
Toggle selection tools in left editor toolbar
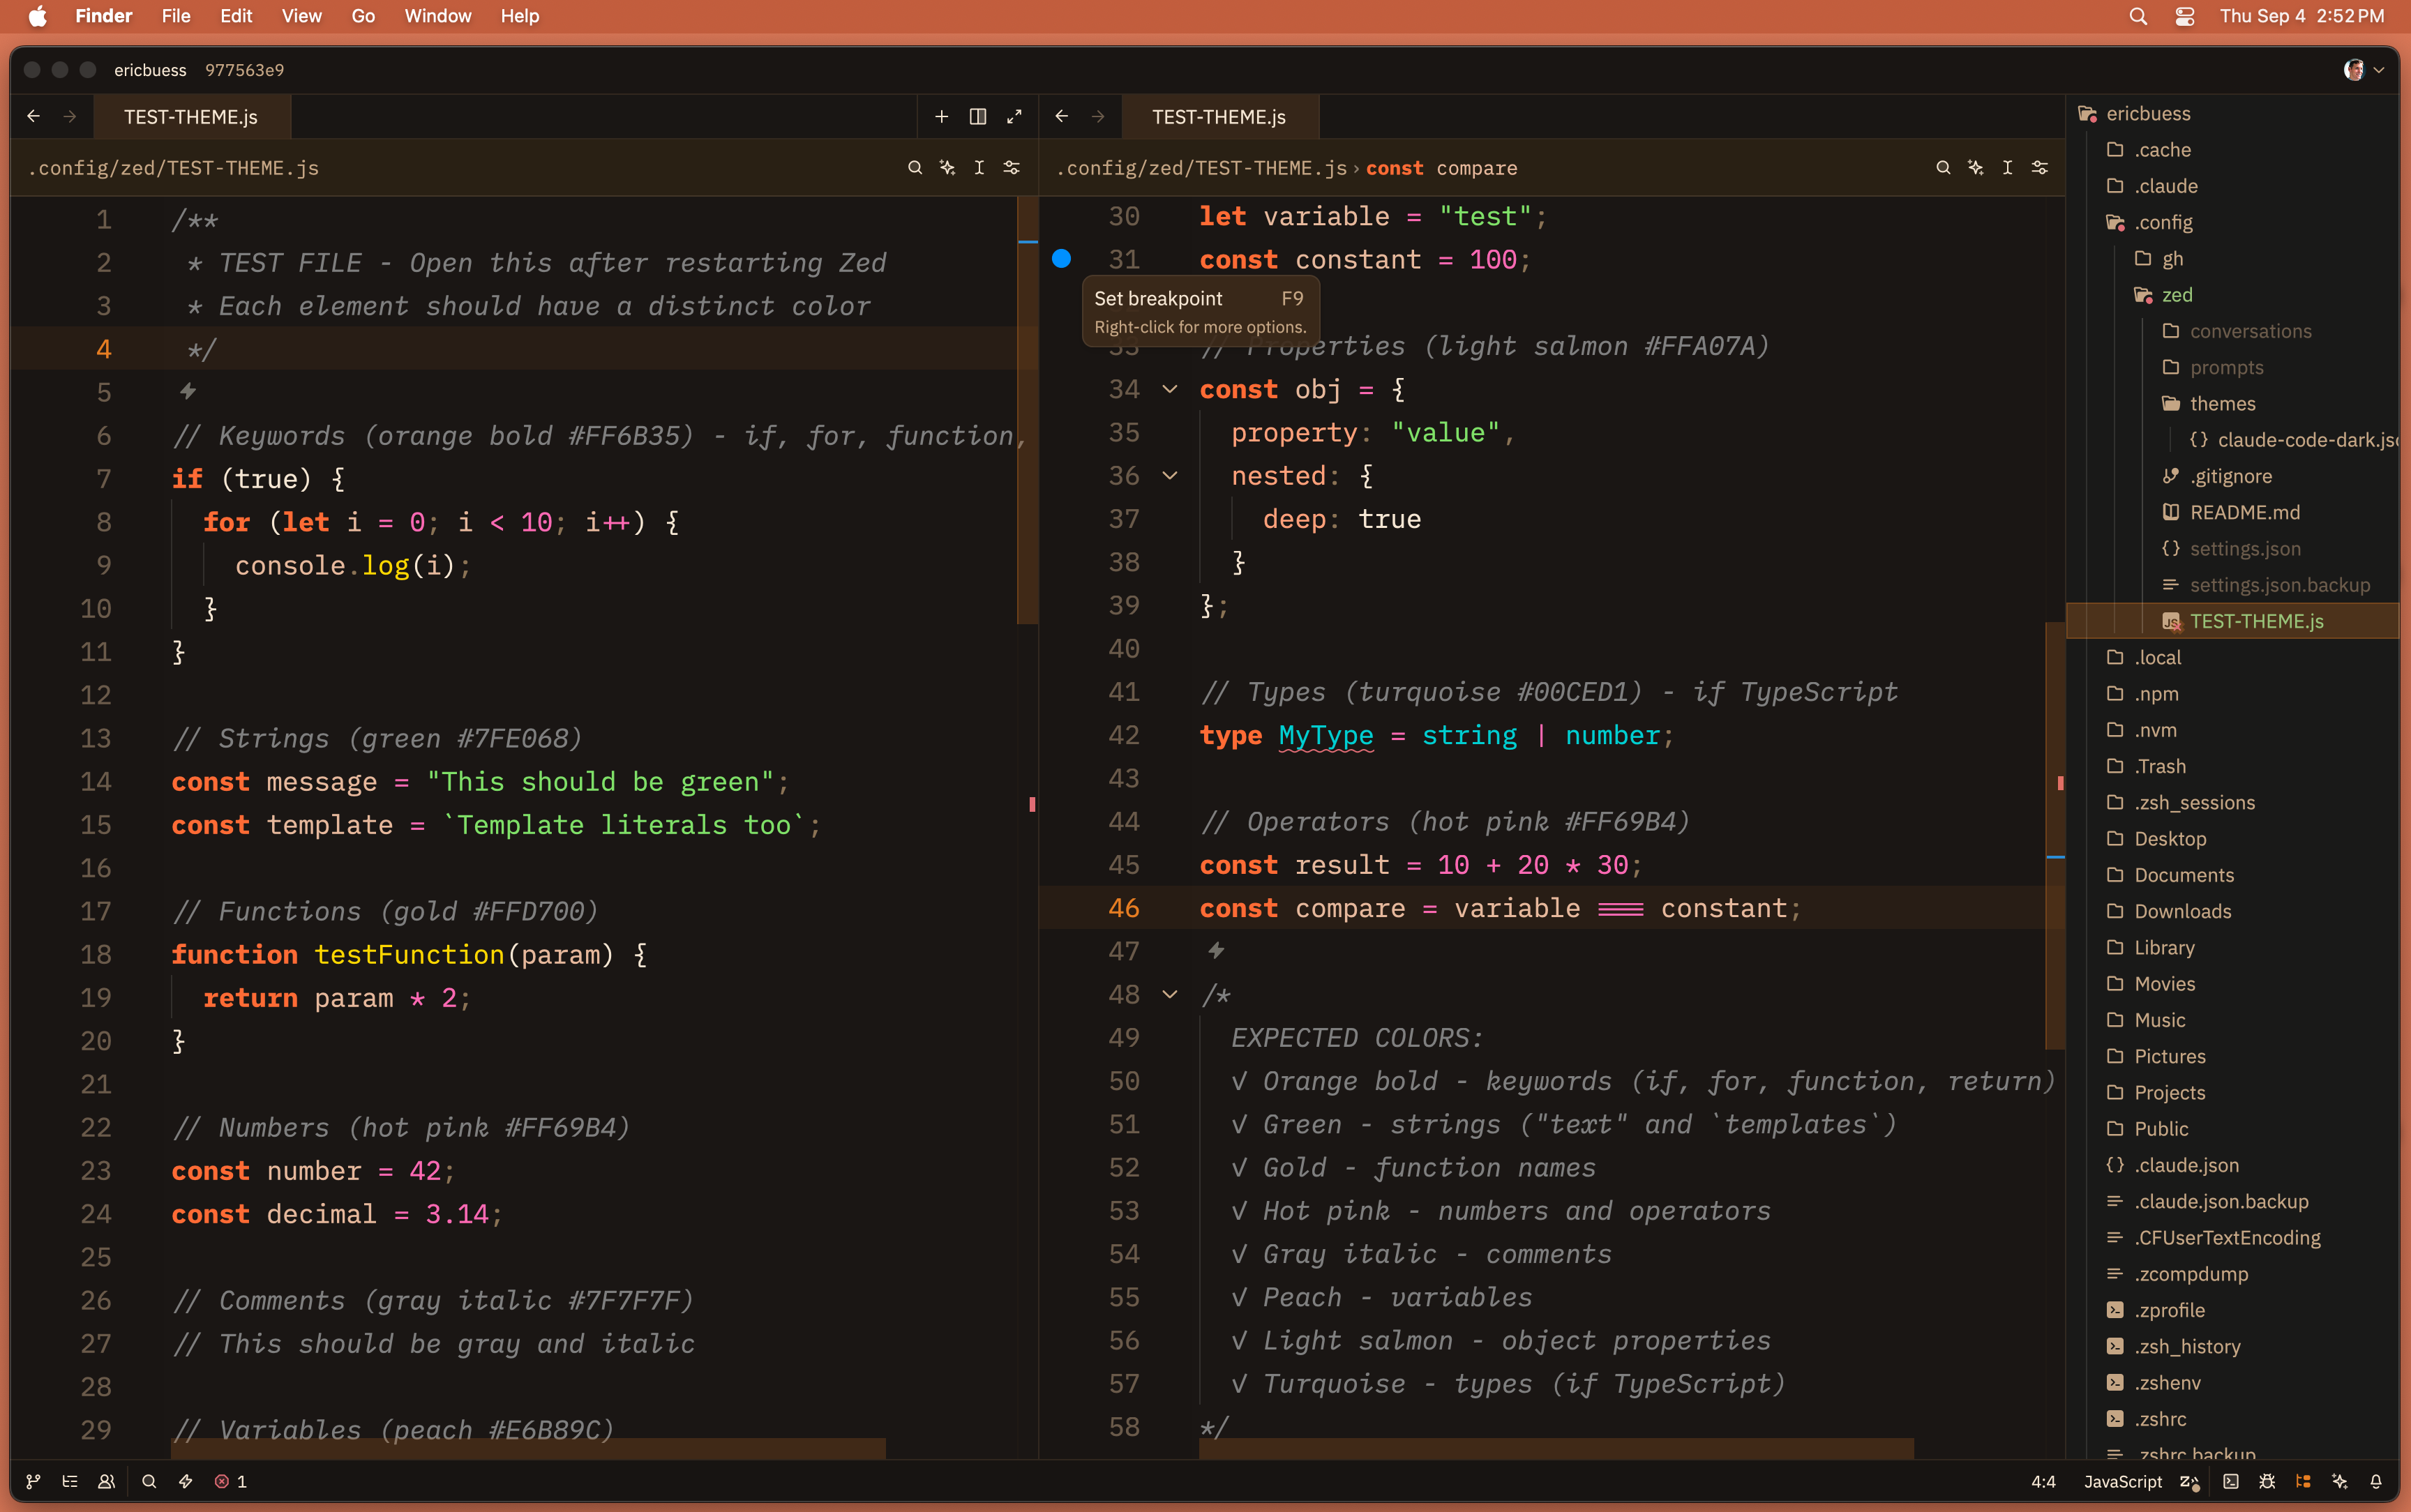click(979, 167)
